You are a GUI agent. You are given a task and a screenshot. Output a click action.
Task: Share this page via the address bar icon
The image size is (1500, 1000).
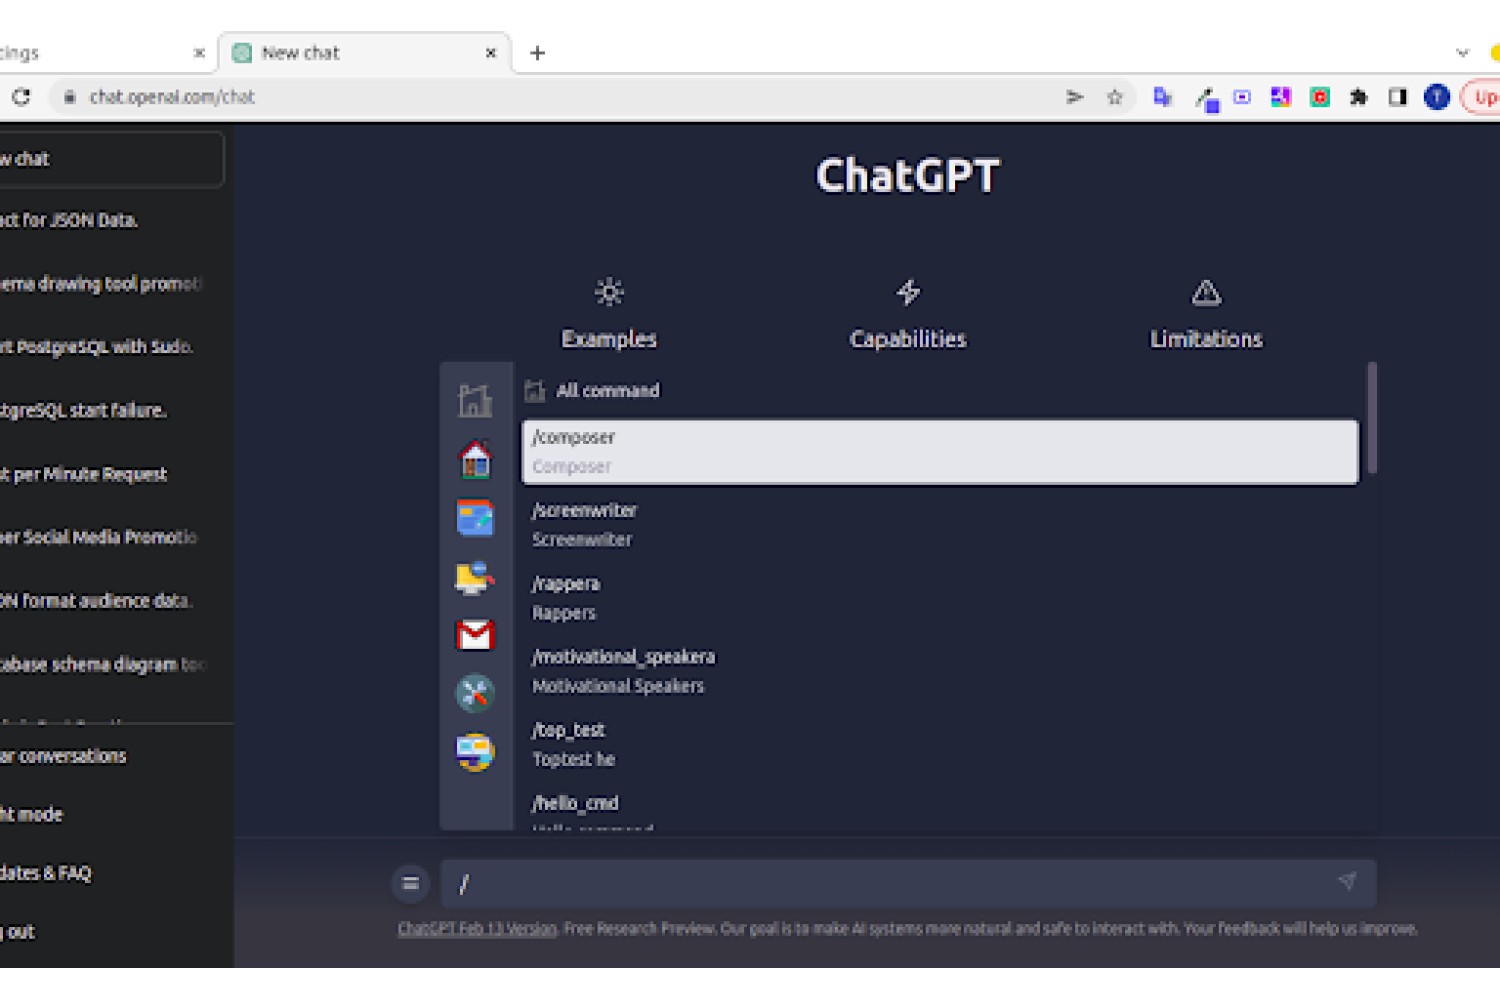1075,97
